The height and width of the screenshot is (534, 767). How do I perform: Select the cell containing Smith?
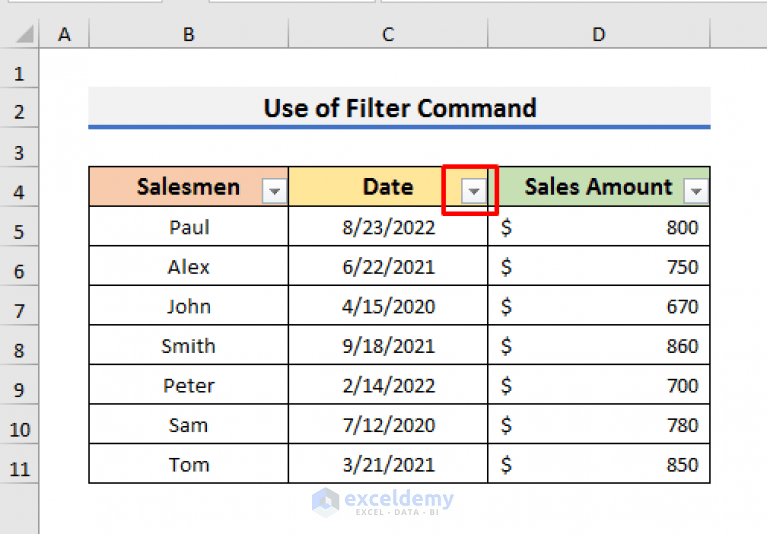pos(189,345)
